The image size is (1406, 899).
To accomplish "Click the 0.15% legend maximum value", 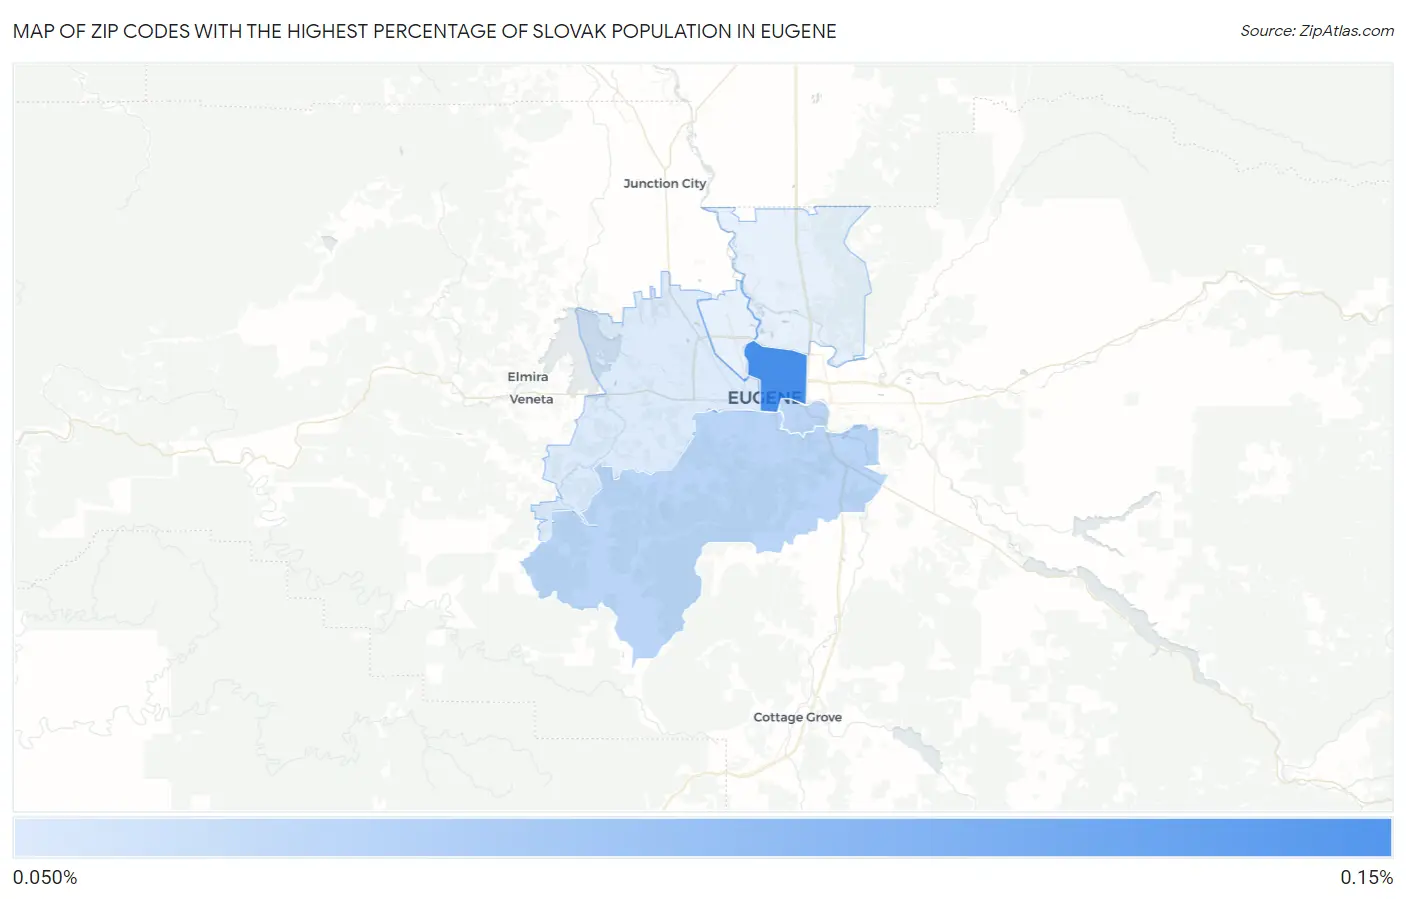I will point(1366,877).
